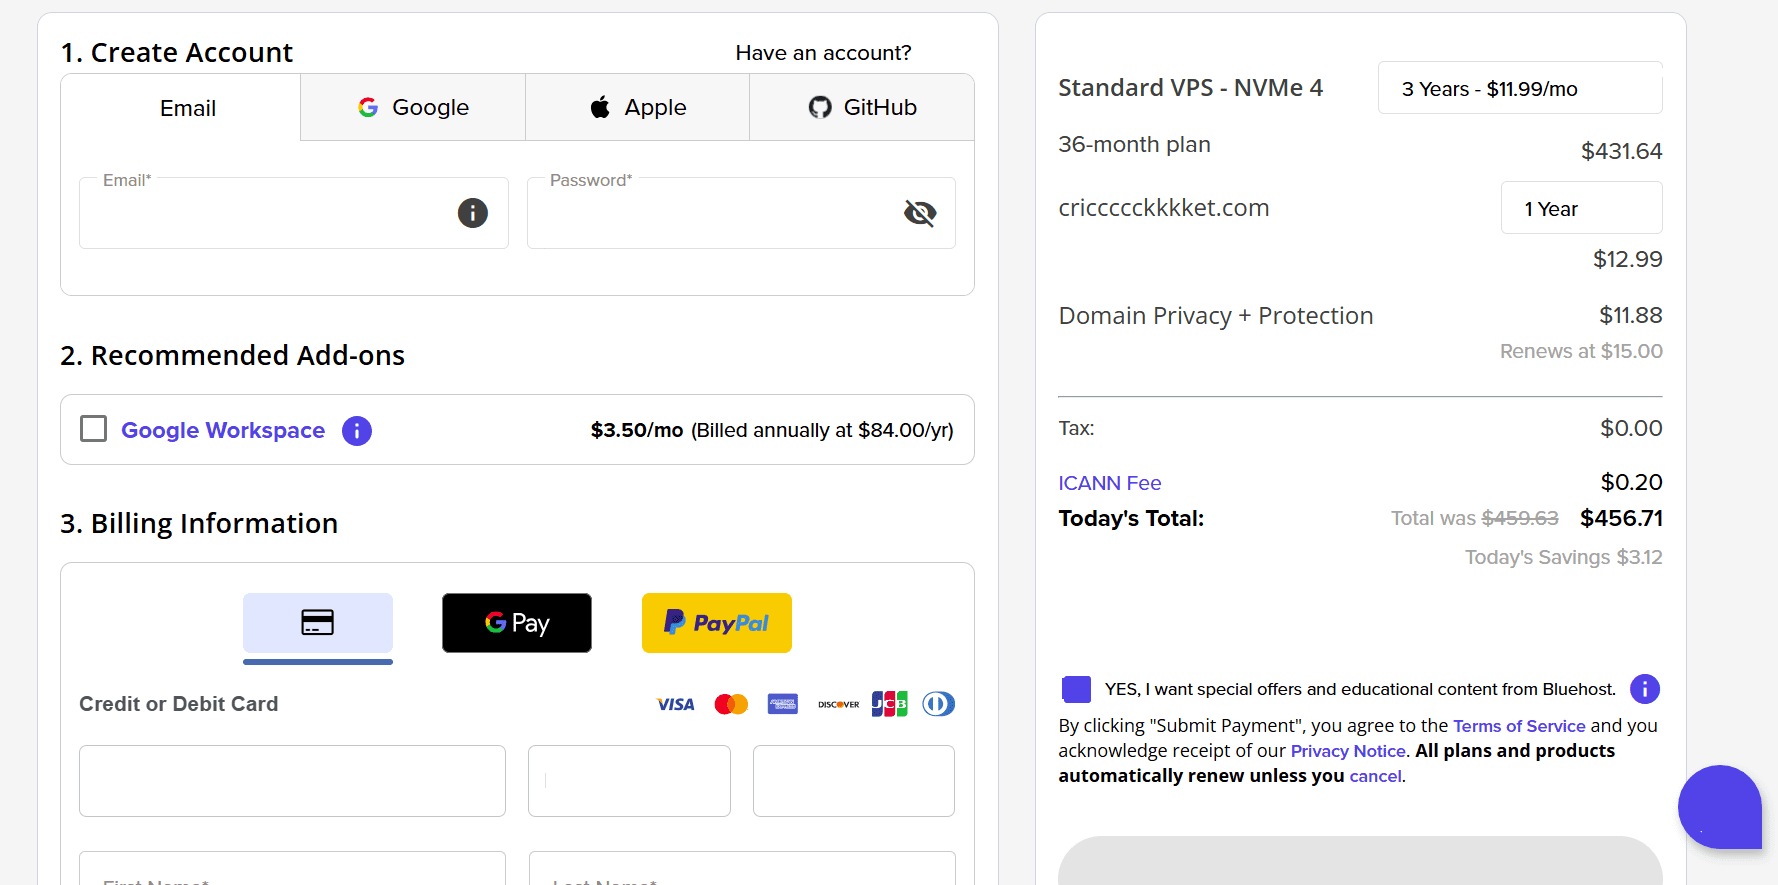
Task: Open the Google Workspace link
Action: point(223,430)
